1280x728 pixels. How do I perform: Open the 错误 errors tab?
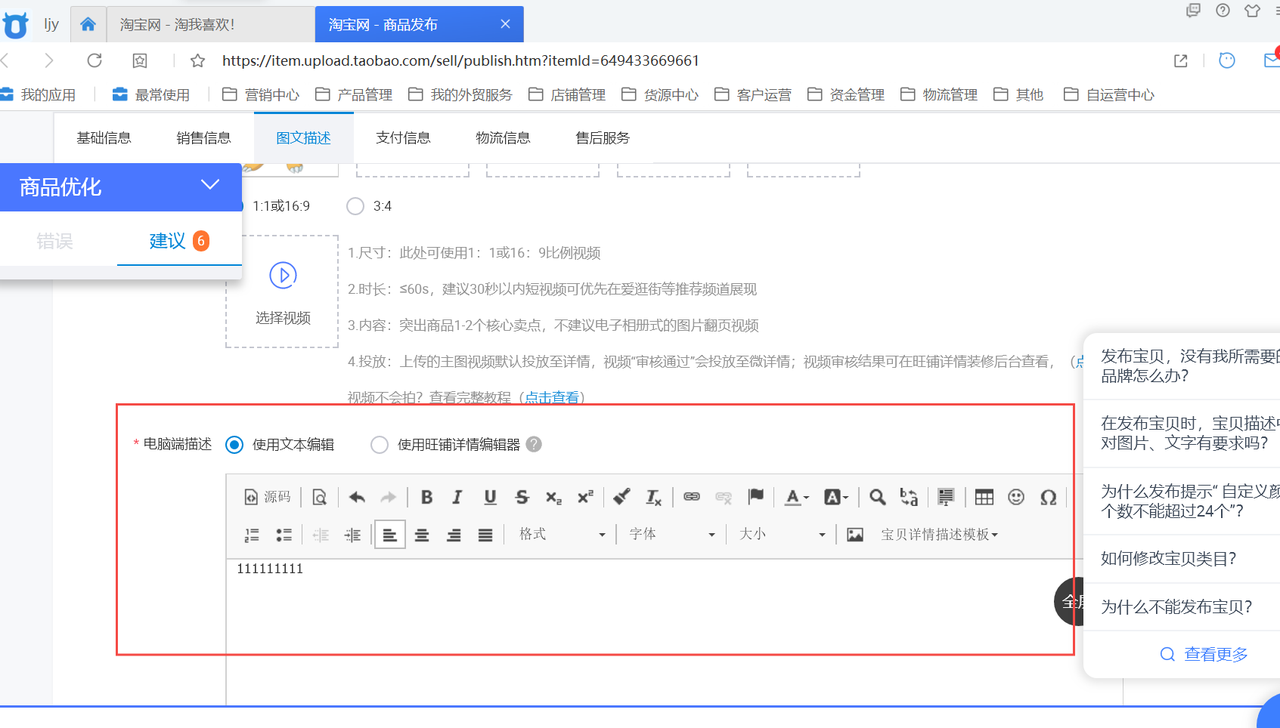coord(55,241)
